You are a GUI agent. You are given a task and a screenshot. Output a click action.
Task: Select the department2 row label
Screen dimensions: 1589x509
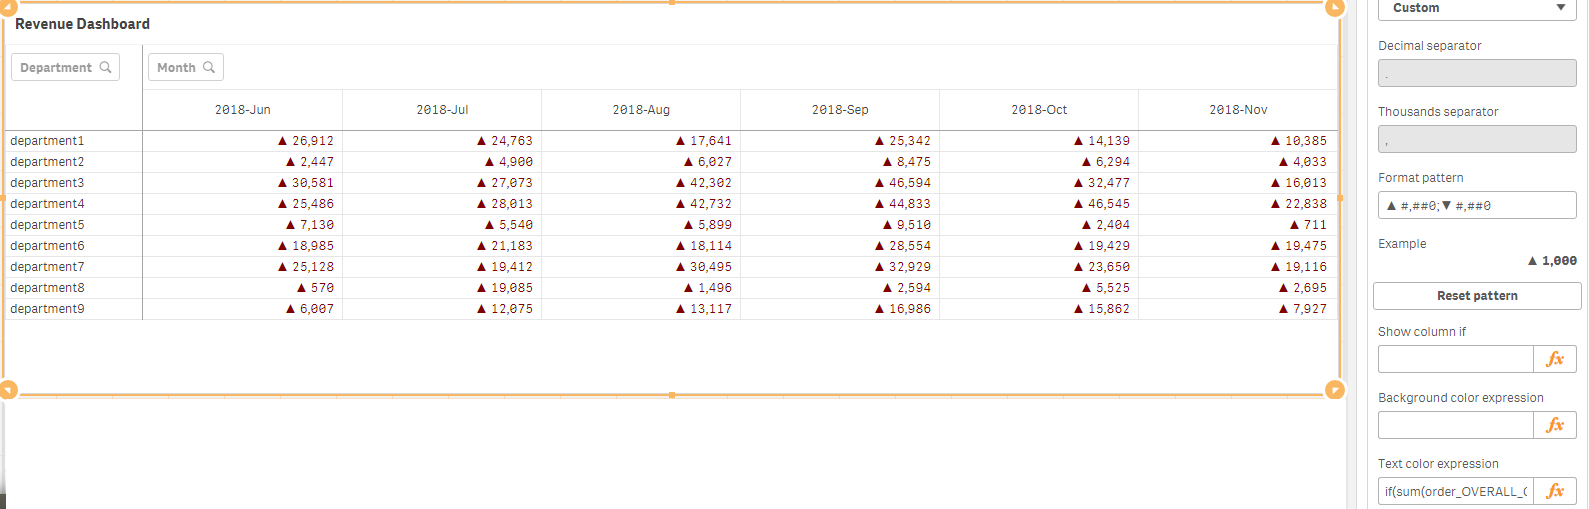point(47,162)
